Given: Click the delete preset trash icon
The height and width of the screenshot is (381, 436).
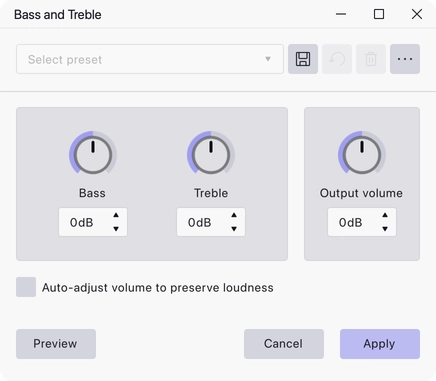Looking at the screenshot, I should point(371,59).
